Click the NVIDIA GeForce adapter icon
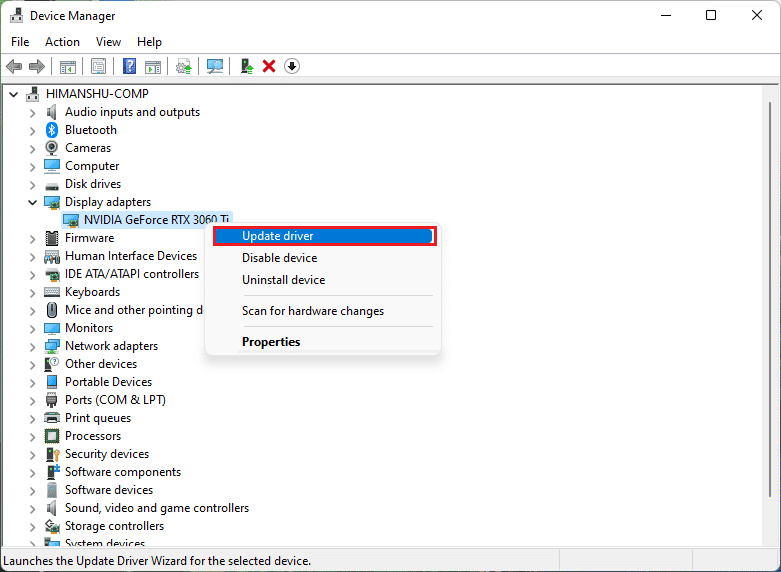This screenshot has width=781, height=572. coord(71,220)
